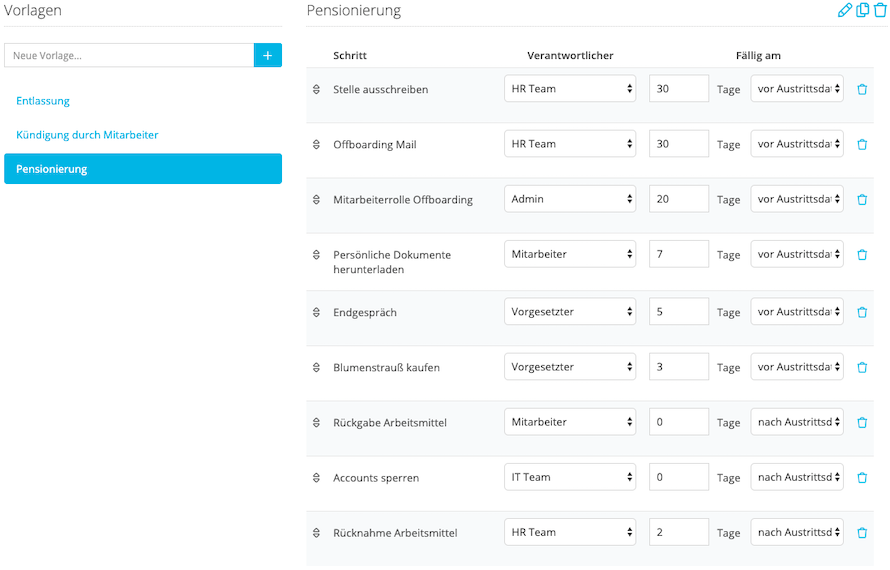
Task: Open responsible dropdown for Stelle ausschreiben
Action: (x=570, y=89)
